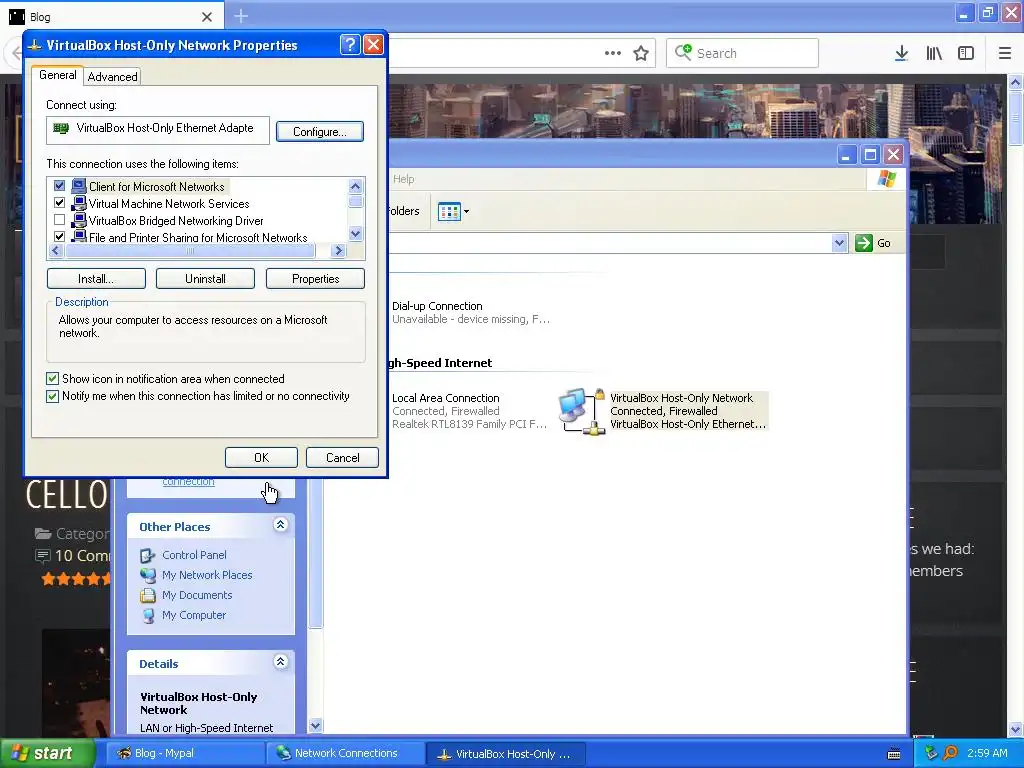Select the Blog browser tab
This screenshot has height=768, width=1024.
click(111, 16)
